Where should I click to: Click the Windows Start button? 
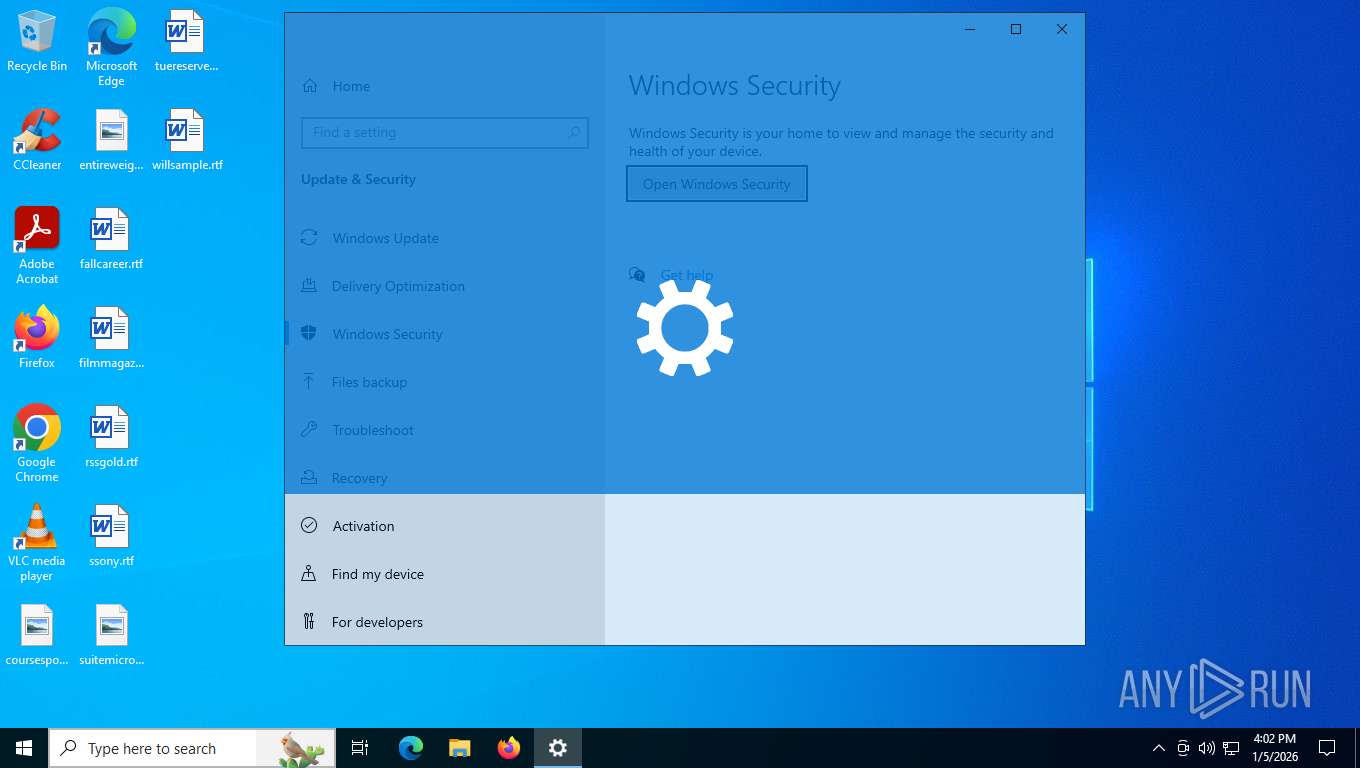tap(24, 748)
